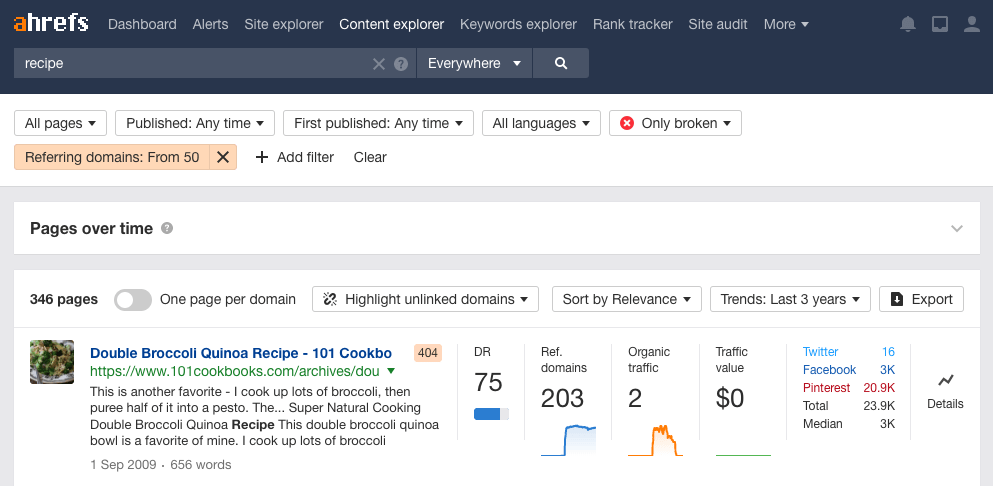Open Highlight unlinked domains dropdown

[x=426, y=299]
